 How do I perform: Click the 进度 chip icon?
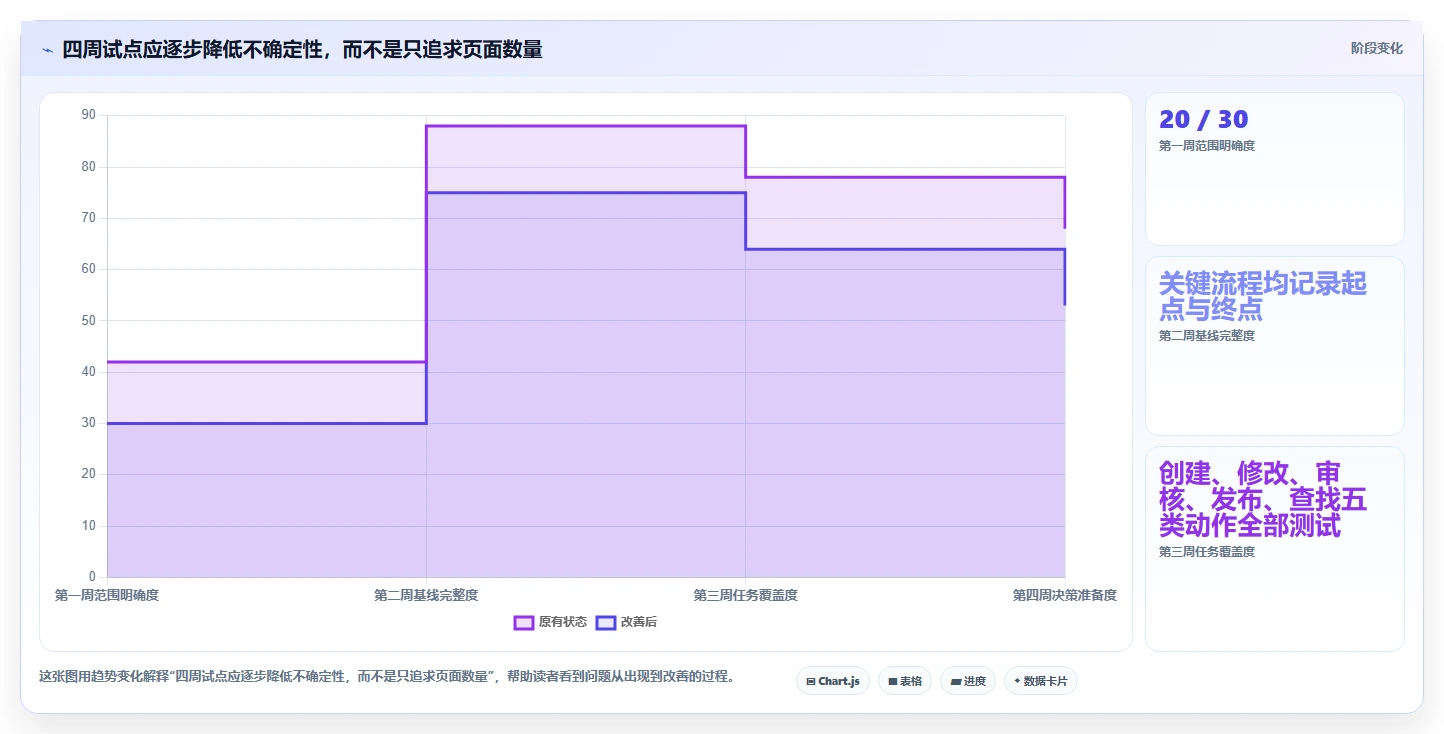955,682
